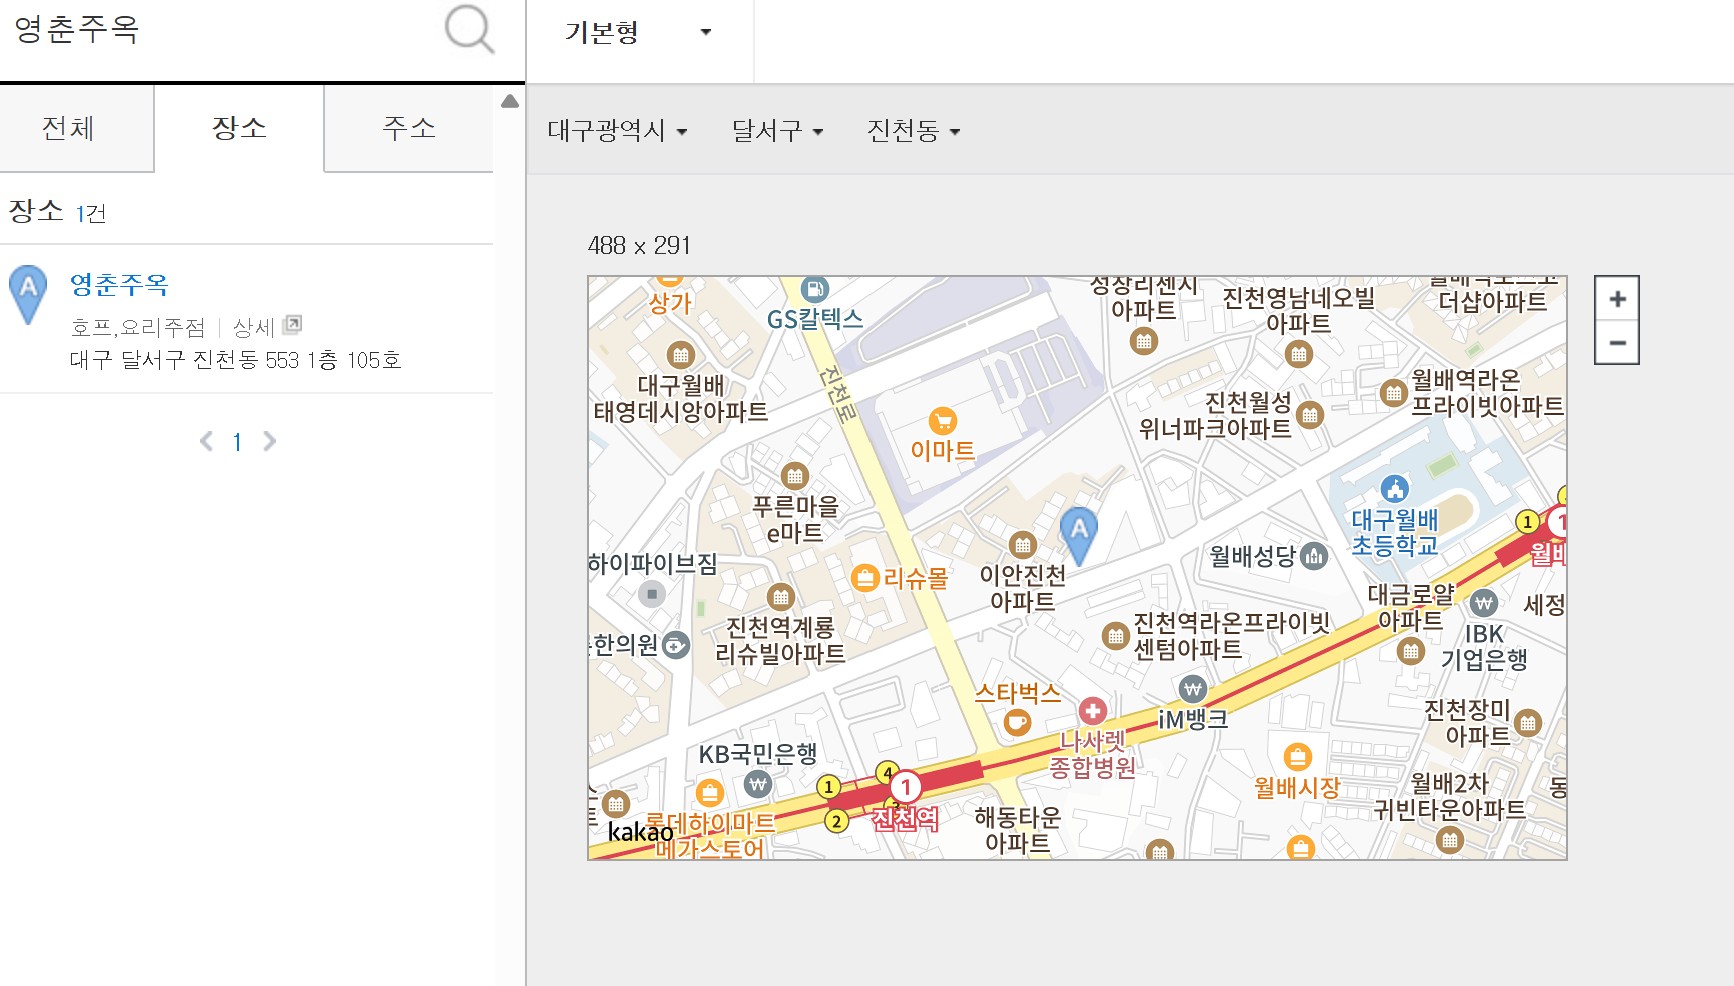Switch to the 장소 tab
The height and width of the screenshot is (986, 1734).
click(239, 128)
